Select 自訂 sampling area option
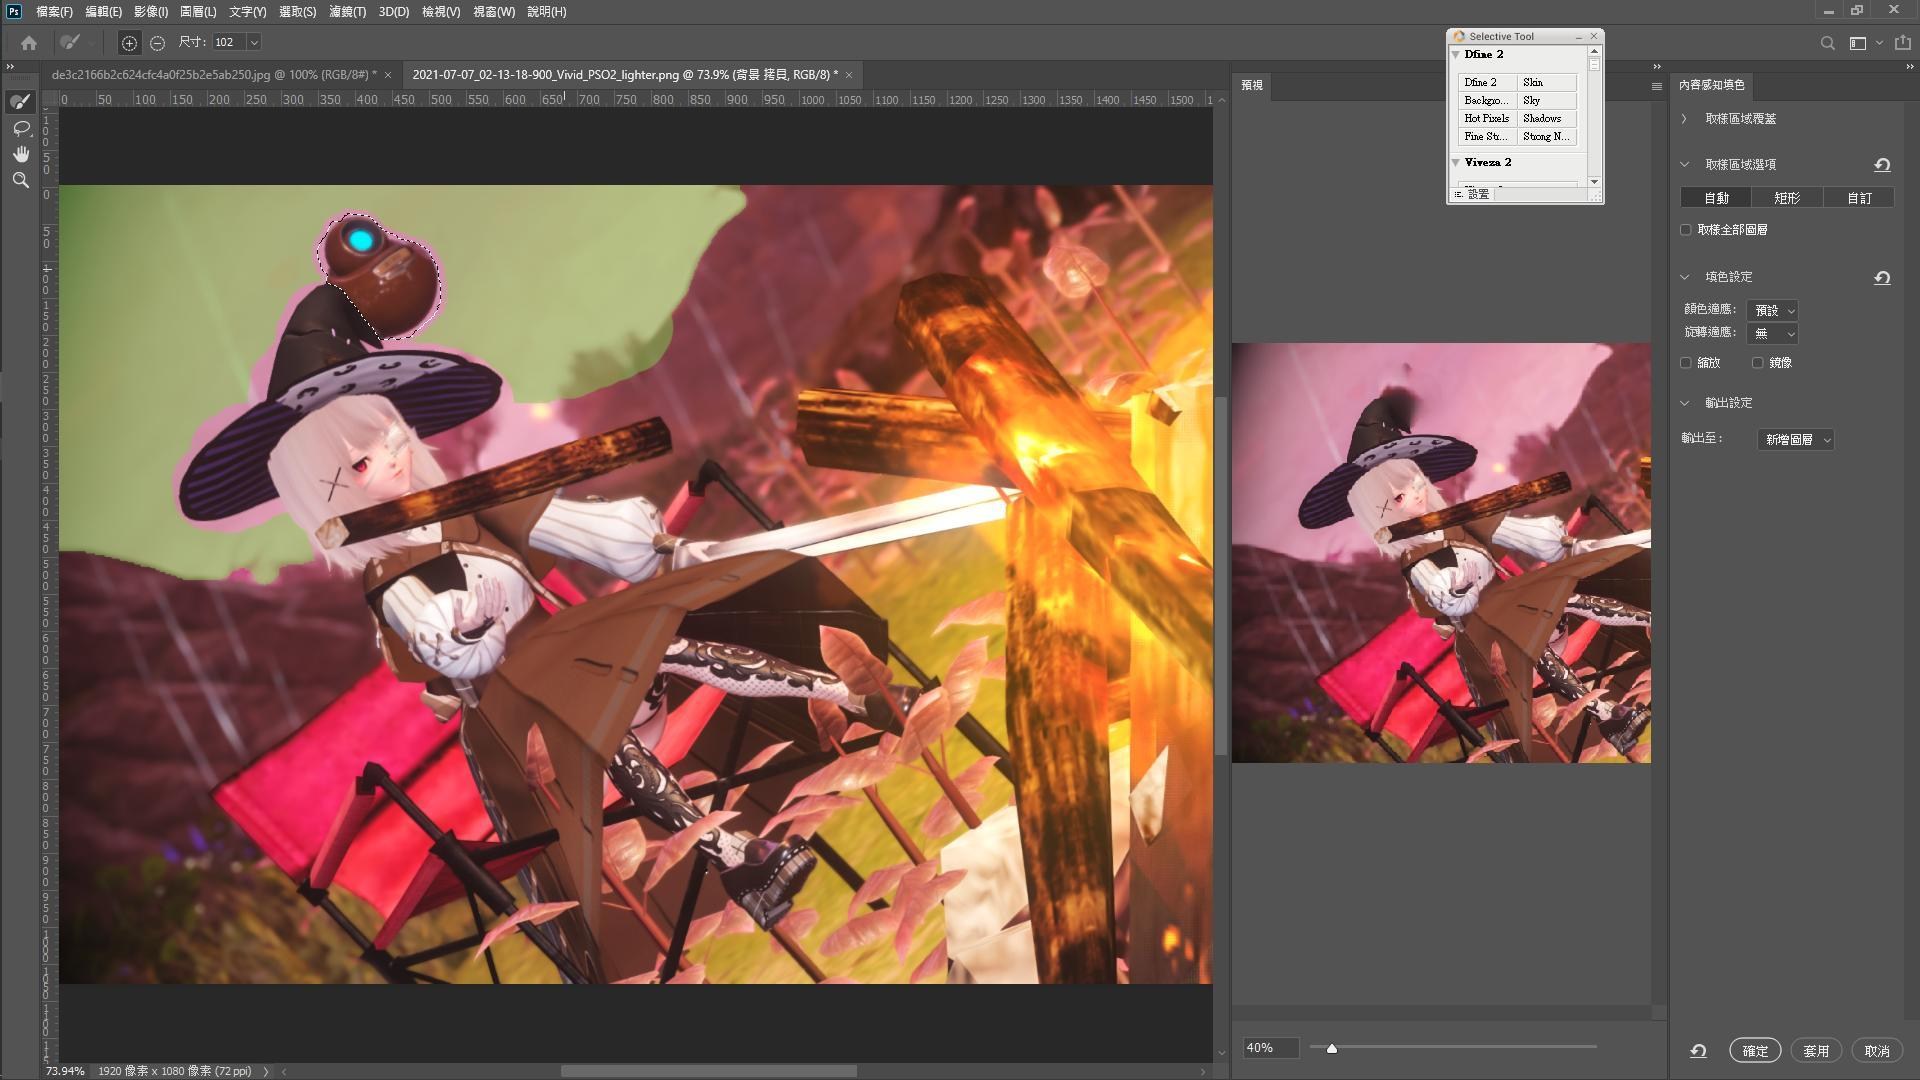1920x1080 pixels. tap(1859, 198)
